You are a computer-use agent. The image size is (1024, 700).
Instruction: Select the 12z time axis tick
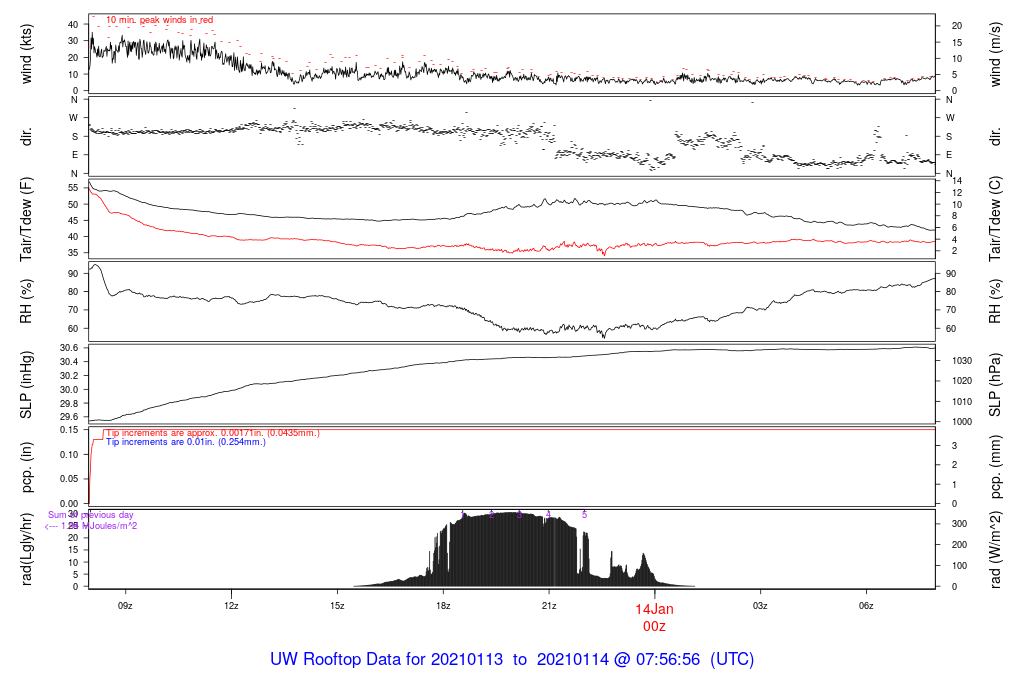(231, 606)
